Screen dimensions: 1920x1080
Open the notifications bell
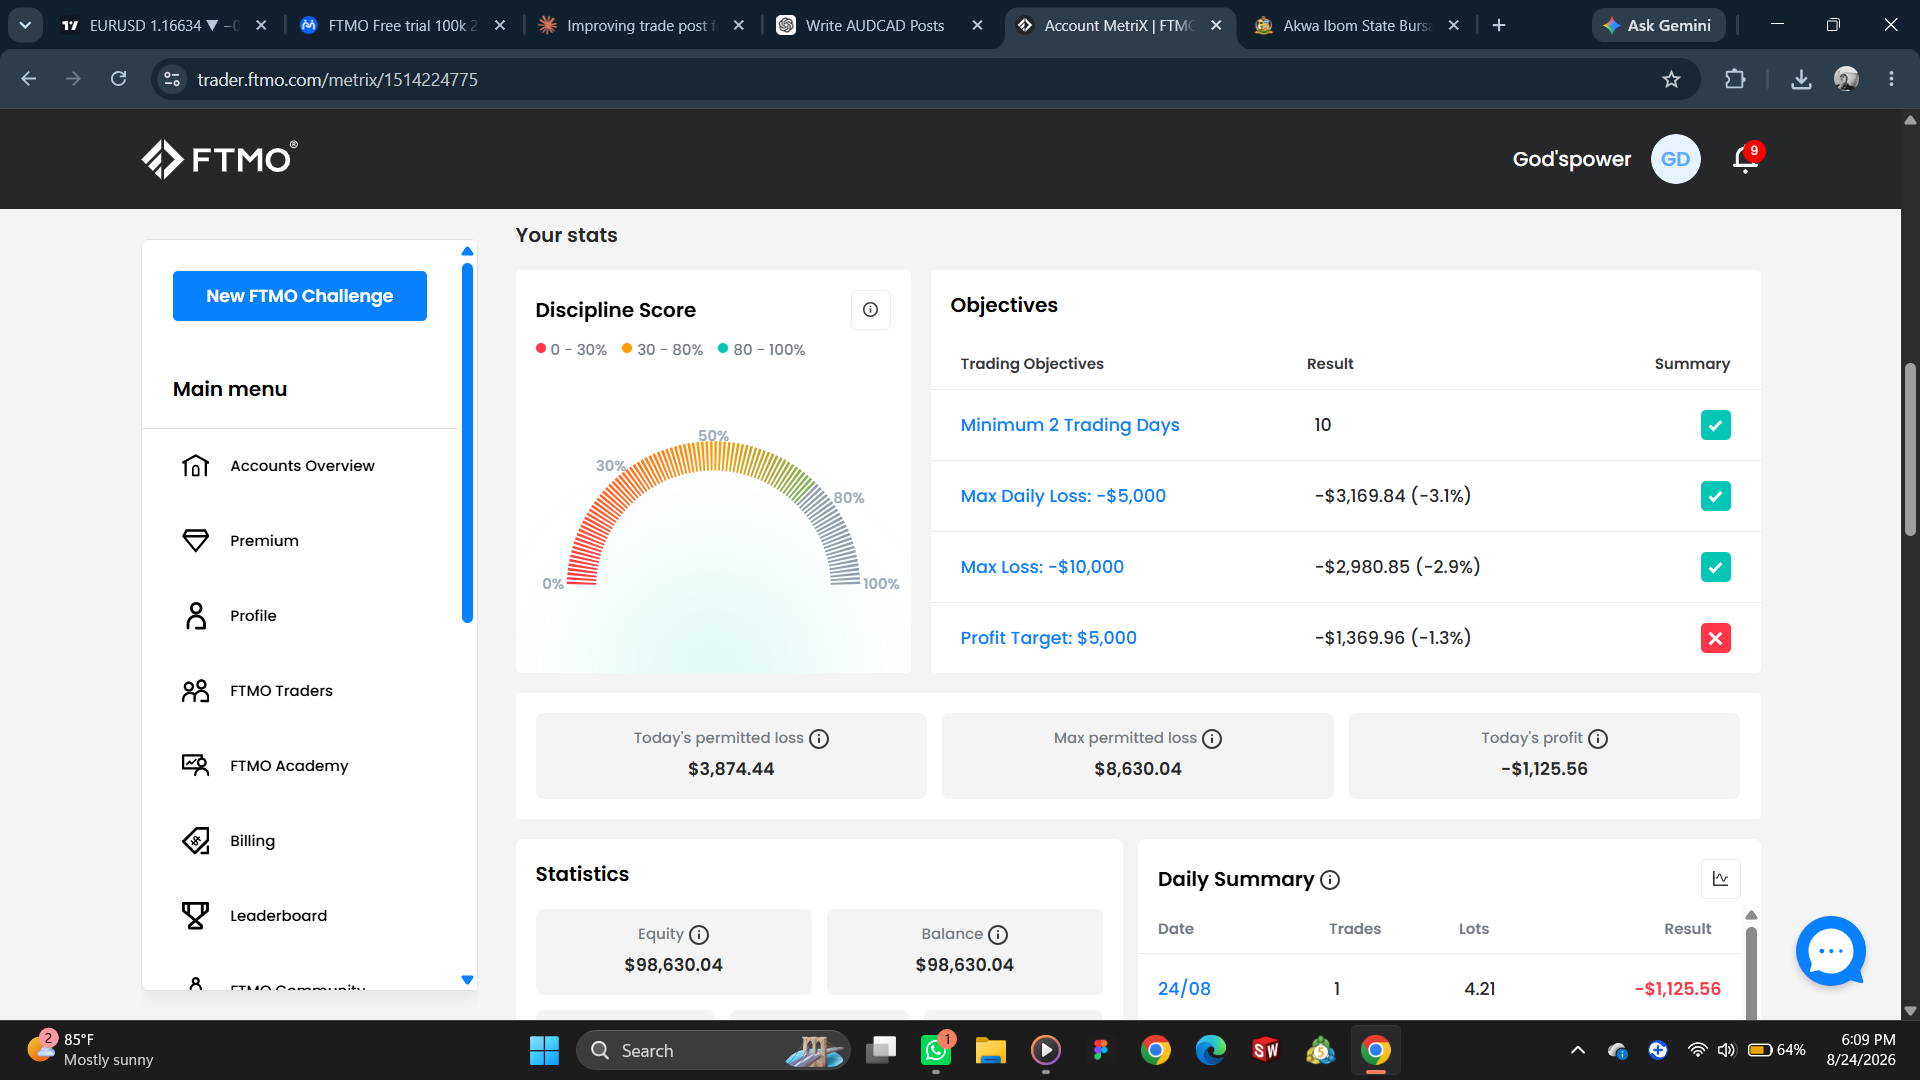click(1746, 159)
